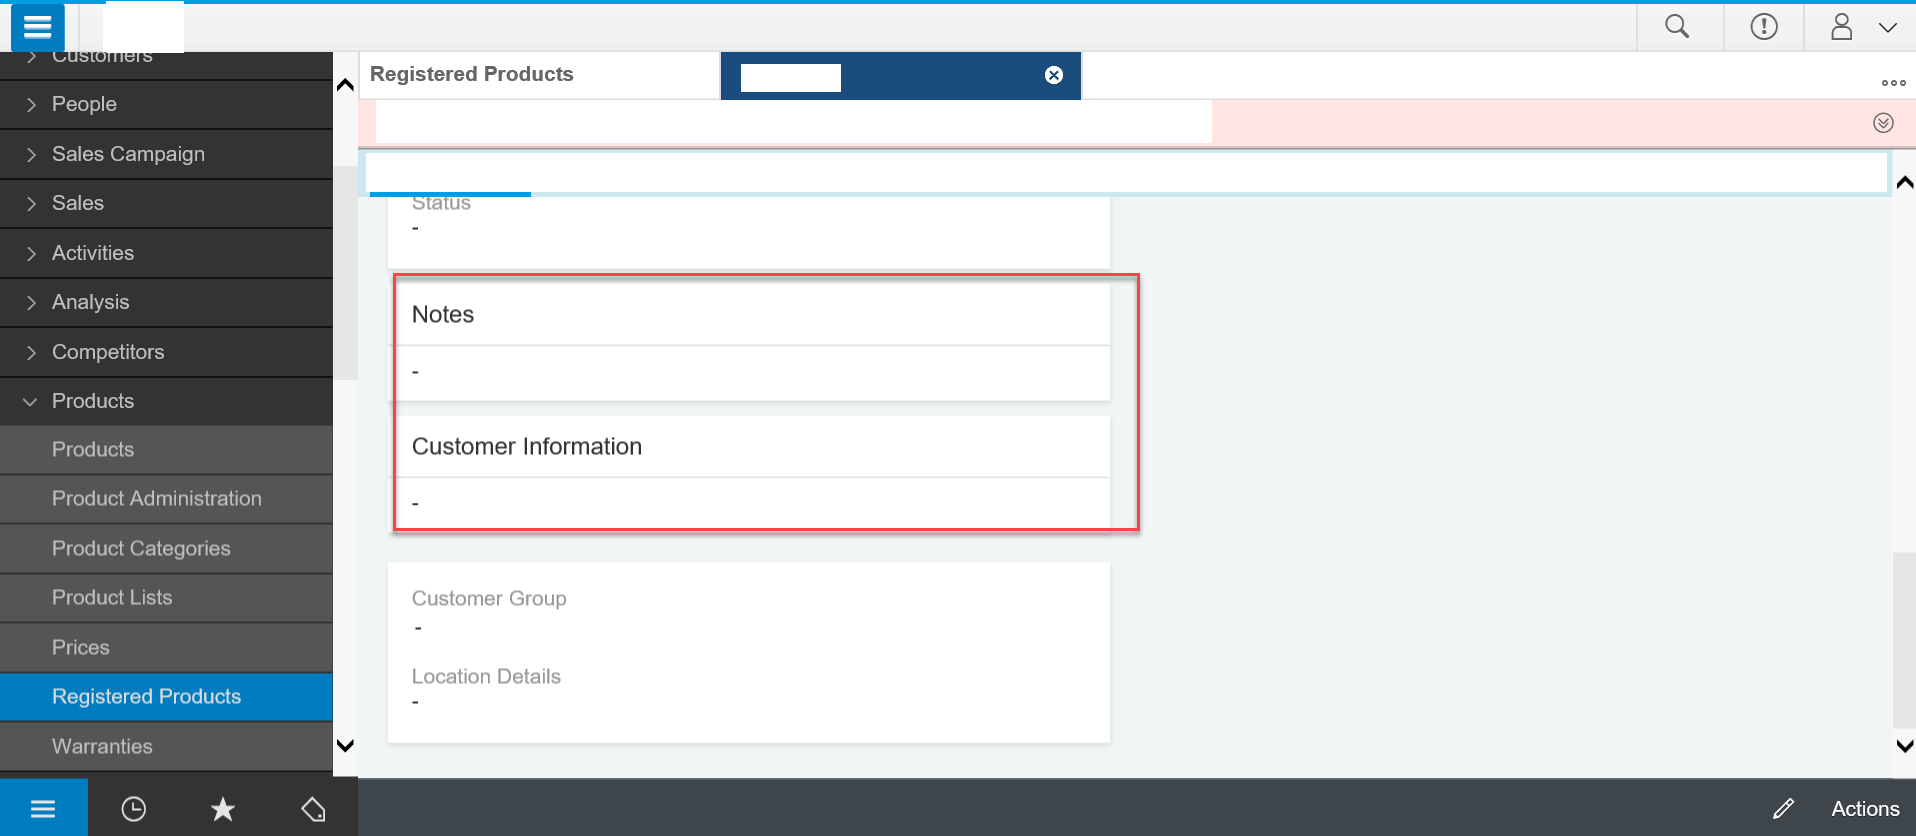
Task: Click content pane scroll down arrow
Action: pyautogui.click(x=1905, y=746)
